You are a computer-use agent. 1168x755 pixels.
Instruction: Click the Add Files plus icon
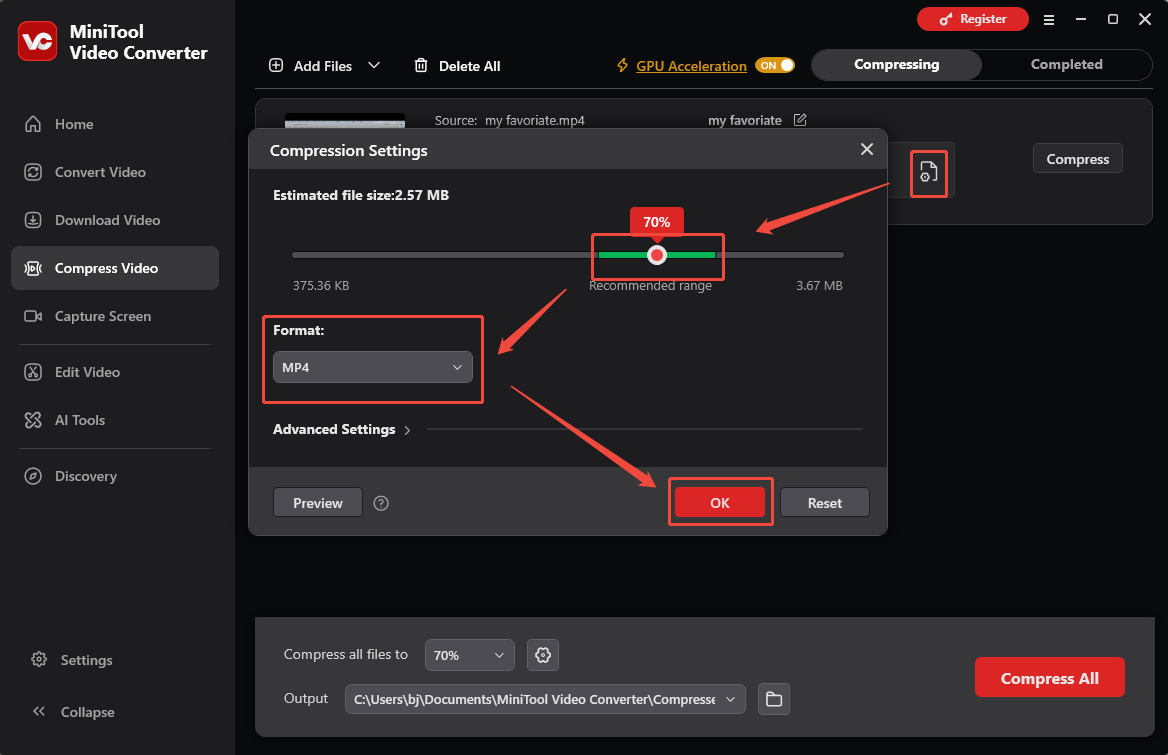pos(276,66)
